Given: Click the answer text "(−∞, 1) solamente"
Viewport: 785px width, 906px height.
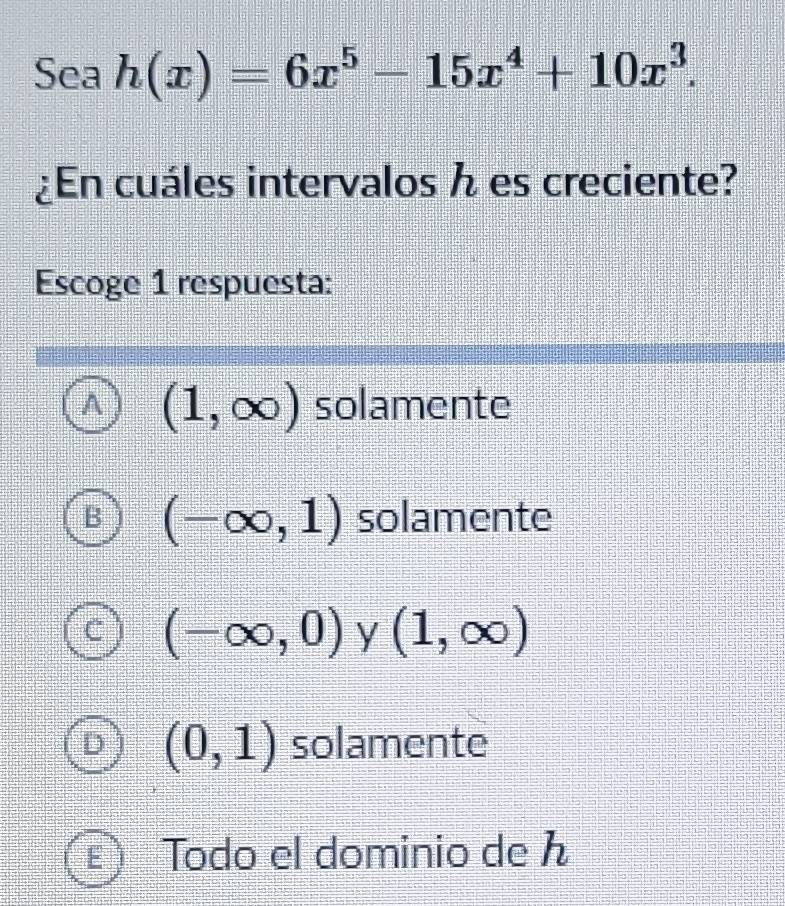Looking at the screenshot, I should point(350,518).
